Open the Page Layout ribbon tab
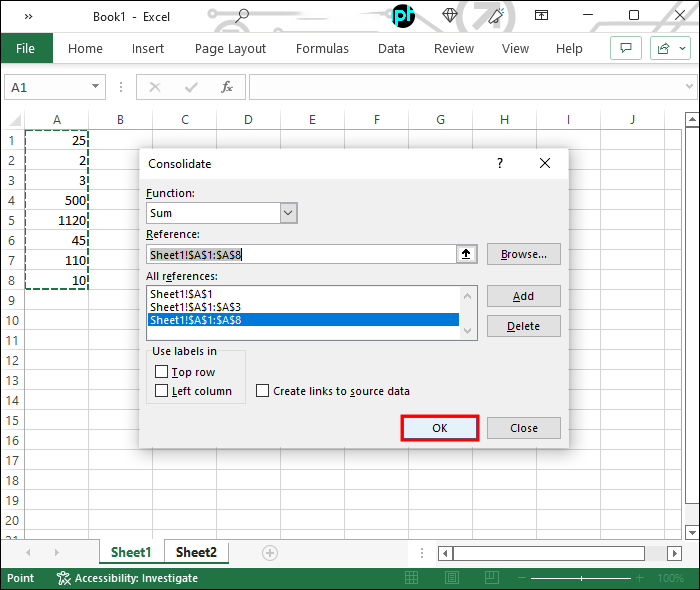The height and width of the screenshot is (590, 700). [x=230, y=48]
